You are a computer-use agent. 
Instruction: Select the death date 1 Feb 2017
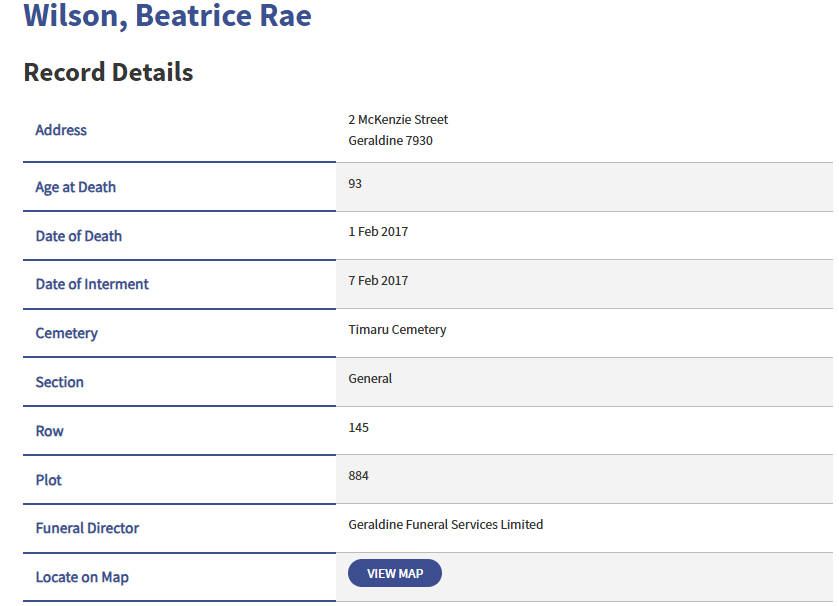[x=378, y=231]
